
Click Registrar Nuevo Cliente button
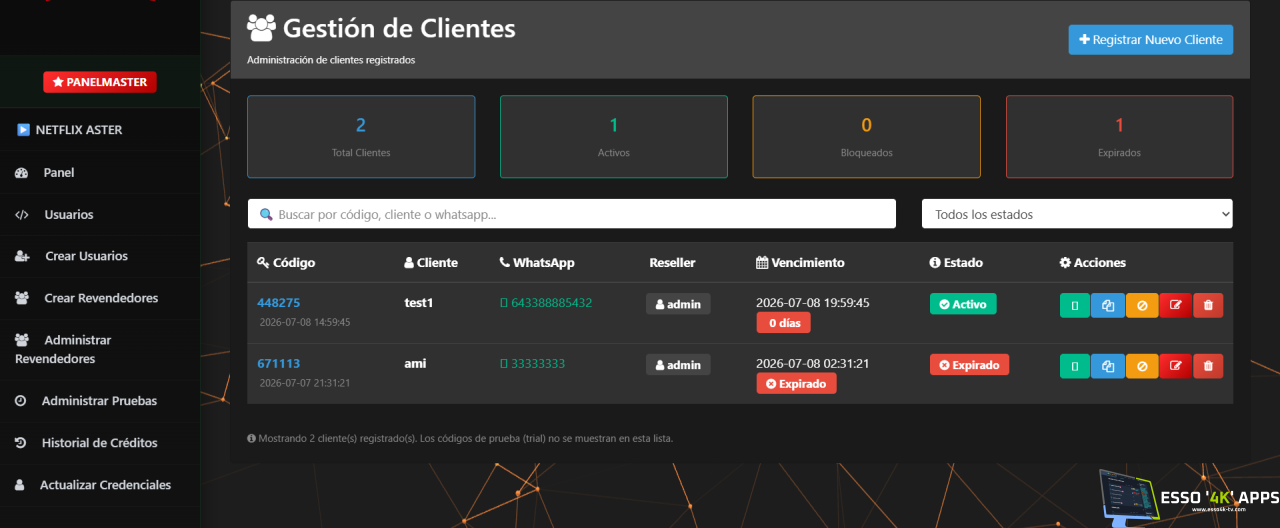(x=1151, y=40)
